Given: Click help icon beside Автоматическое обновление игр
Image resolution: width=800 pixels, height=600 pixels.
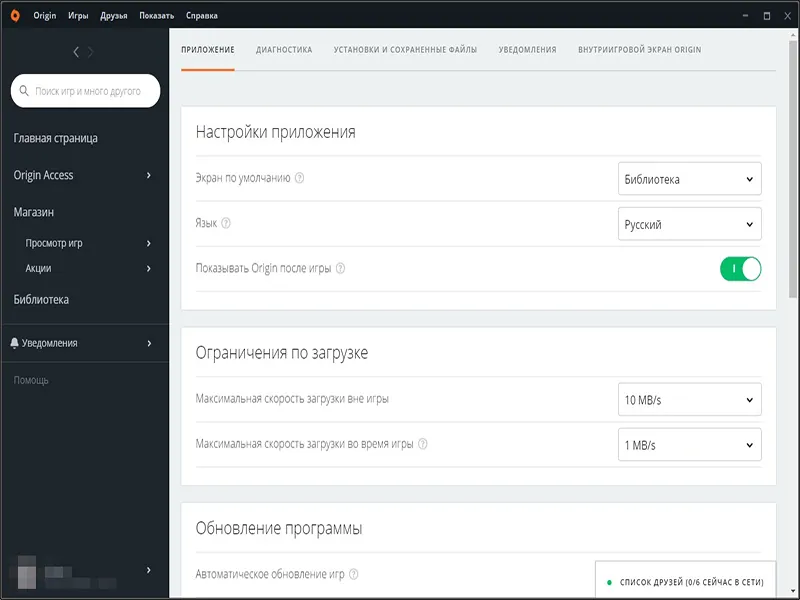Looking at the screenshot, I should (x=353, y=575).
